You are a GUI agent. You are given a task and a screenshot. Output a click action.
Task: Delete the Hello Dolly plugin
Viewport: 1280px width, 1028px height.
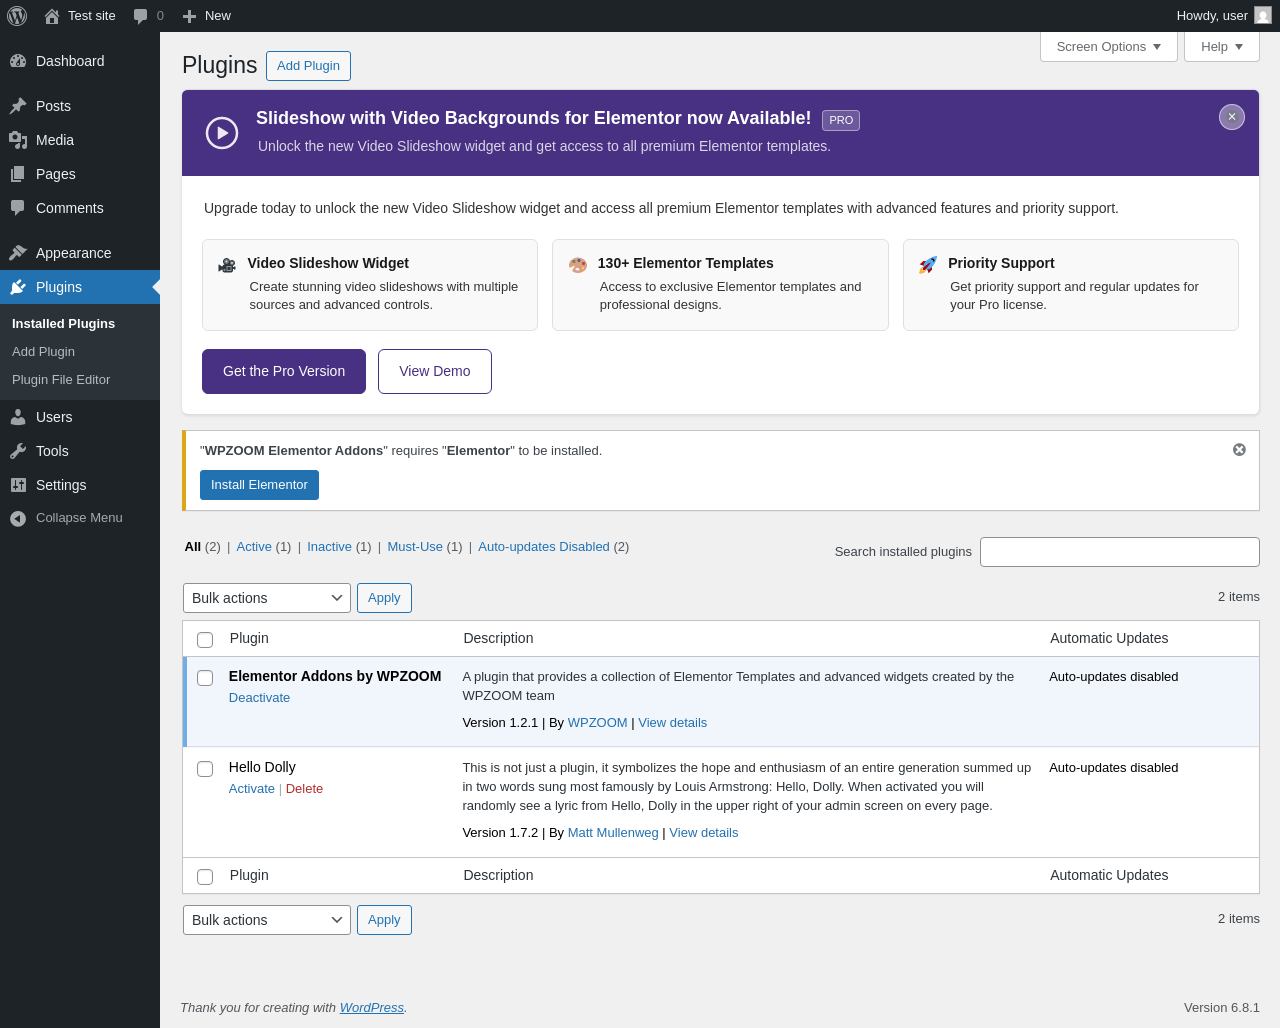pyautogui.click(x=304, y=789)
